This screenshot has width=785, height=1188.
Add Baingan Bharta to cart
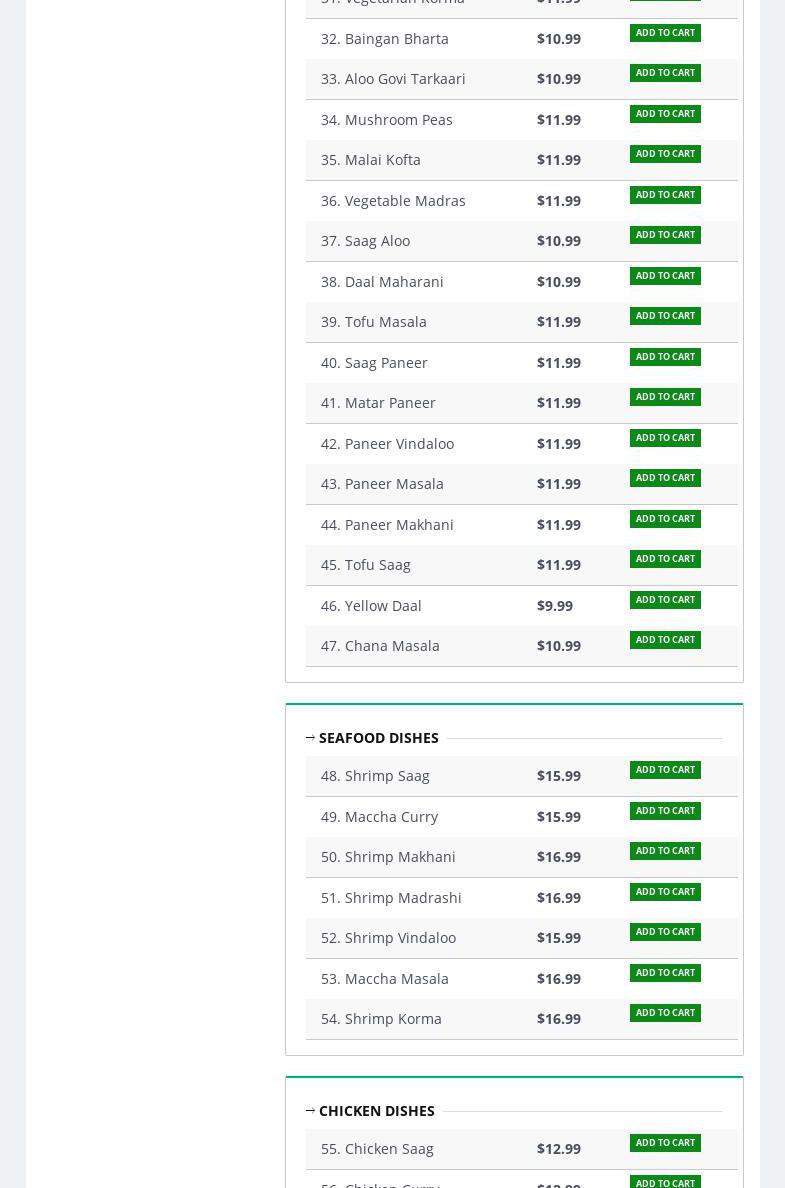[665, 33]
